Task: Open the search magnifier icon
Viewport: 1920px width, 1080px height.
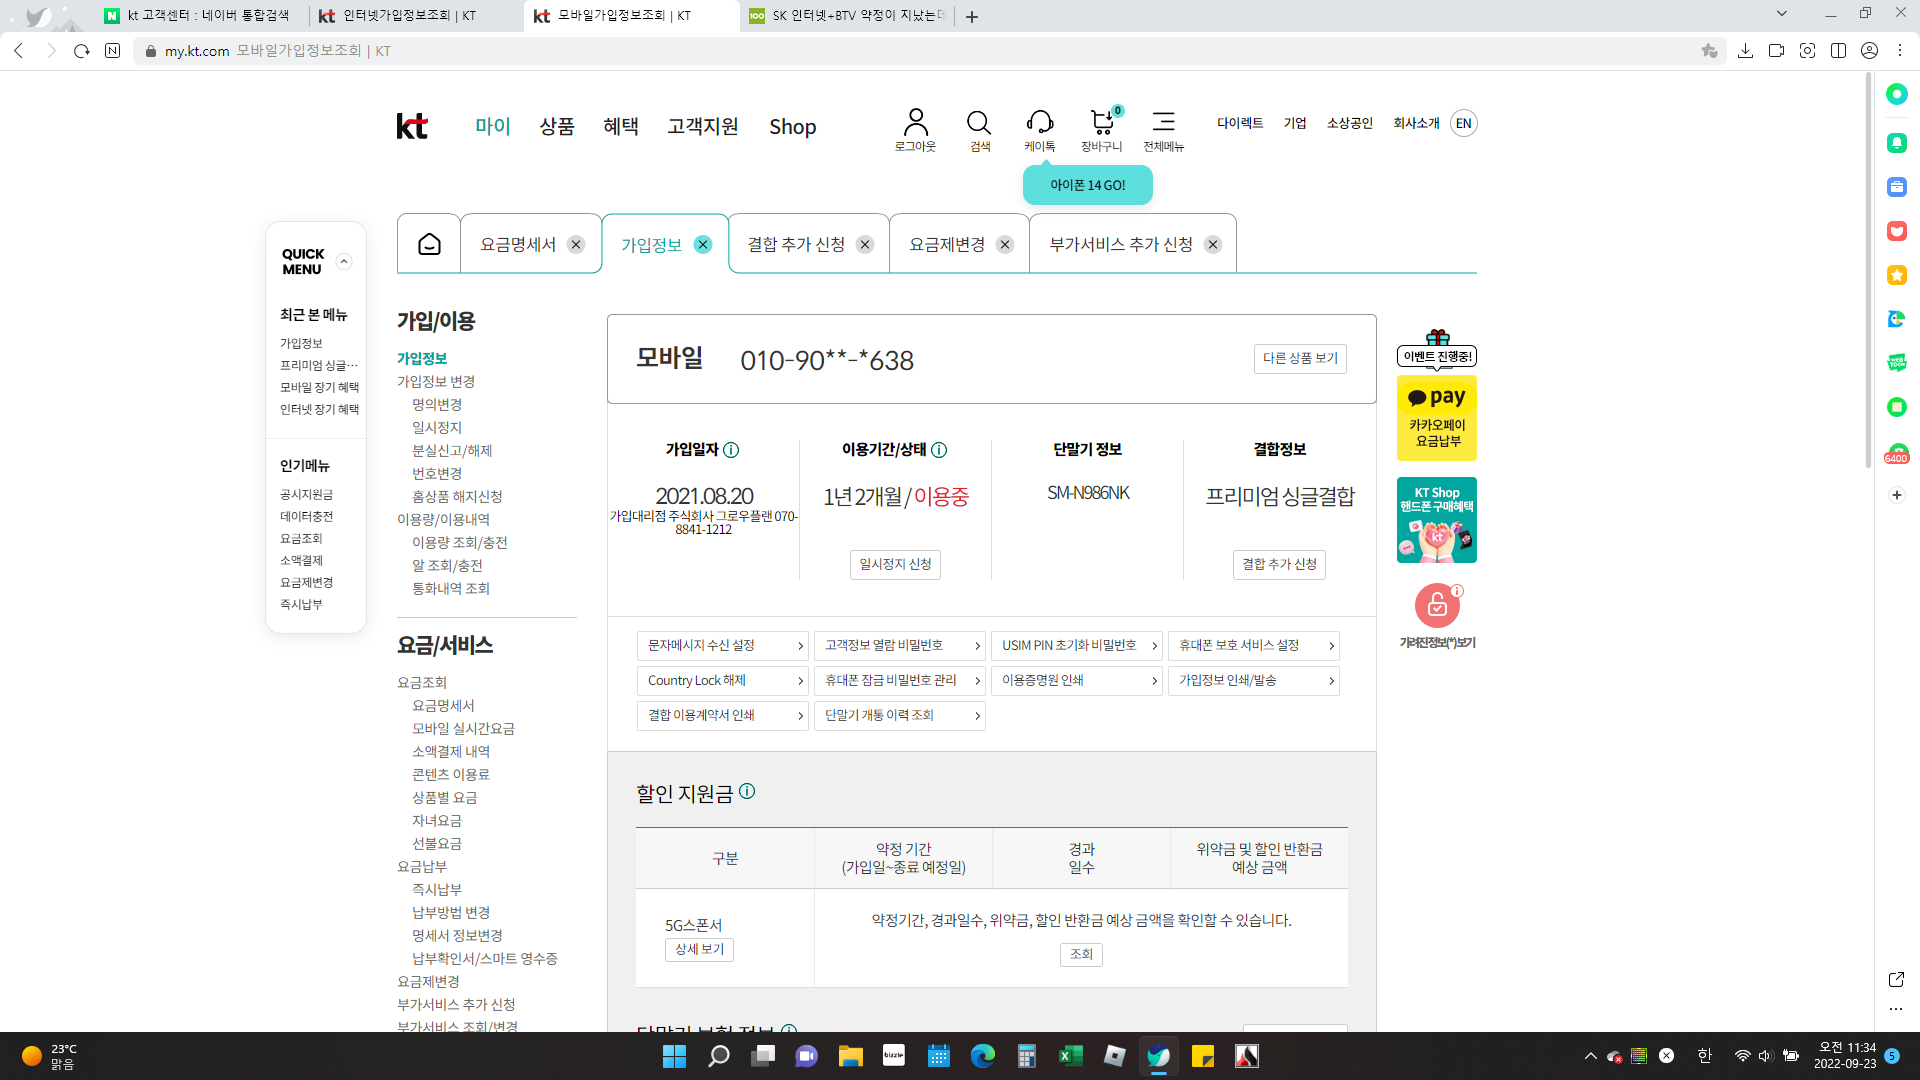Action: tap(978, 123)
